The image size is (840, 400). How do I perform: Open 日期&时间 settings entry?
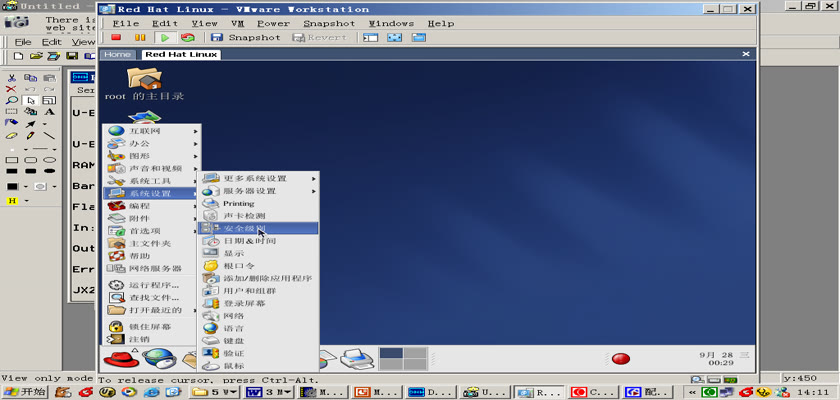259,241
